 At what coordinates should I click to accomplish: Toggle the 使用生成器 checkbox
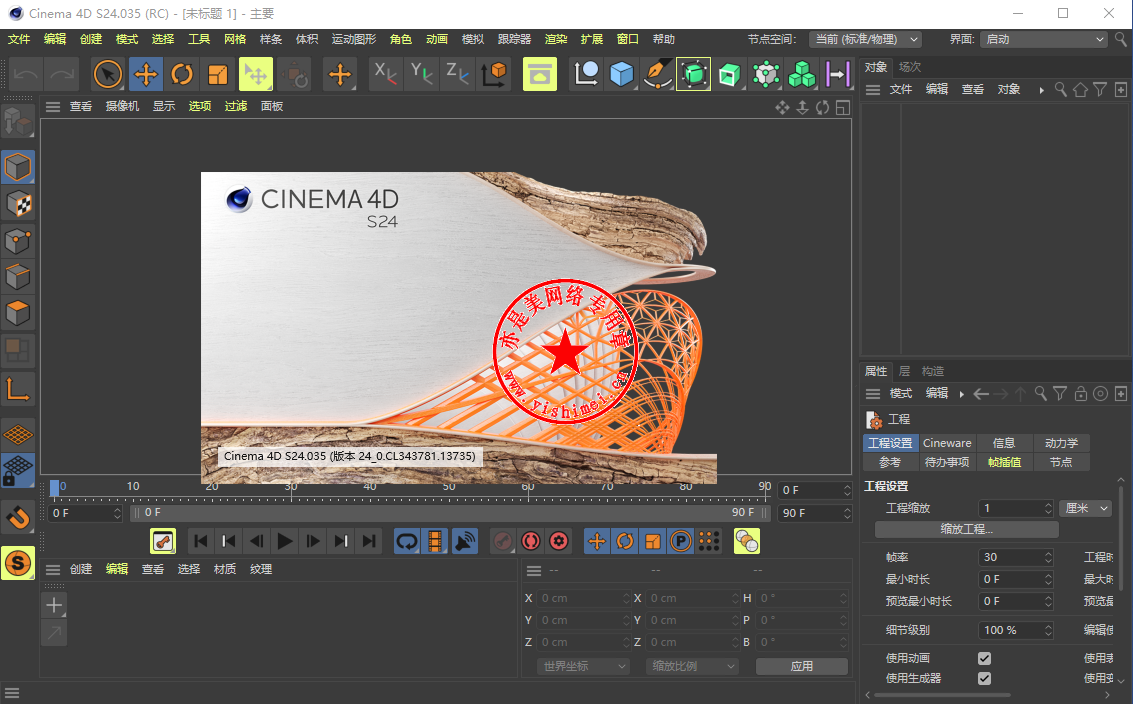tap(984, 679)
